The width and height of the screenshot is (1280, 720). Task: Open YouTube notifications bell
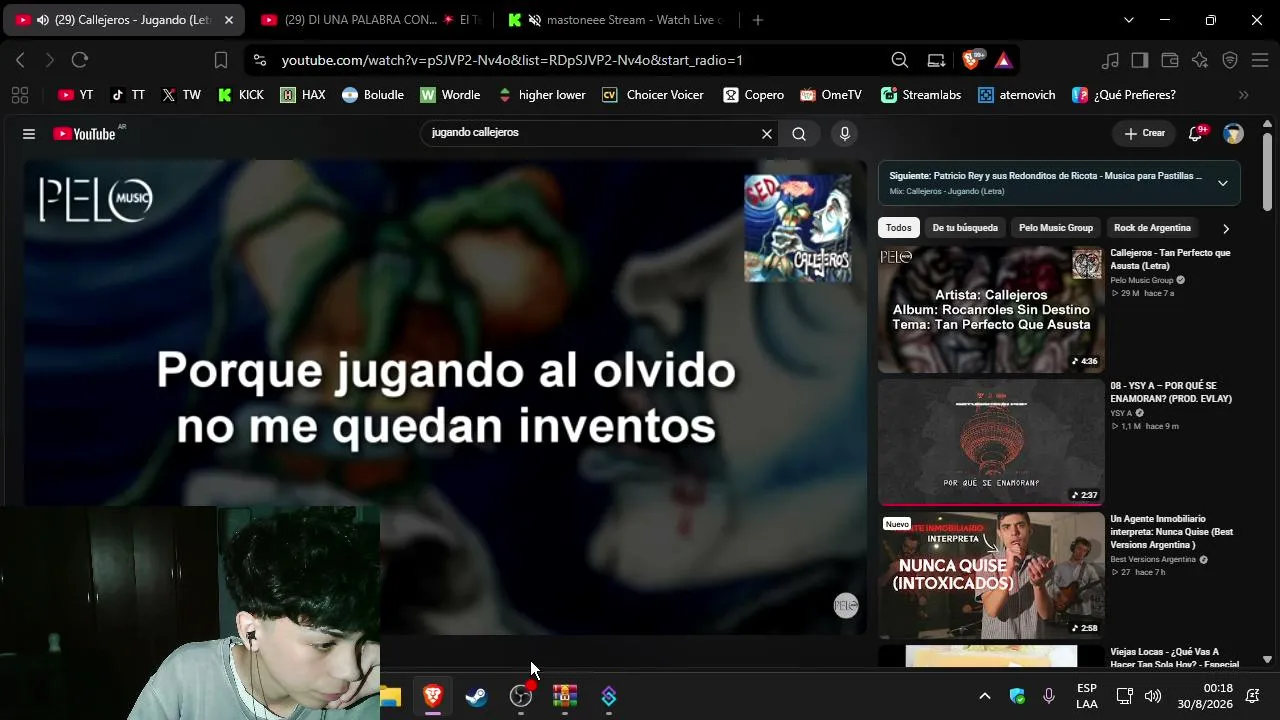pyautogui.click(x=1195, y=134)
